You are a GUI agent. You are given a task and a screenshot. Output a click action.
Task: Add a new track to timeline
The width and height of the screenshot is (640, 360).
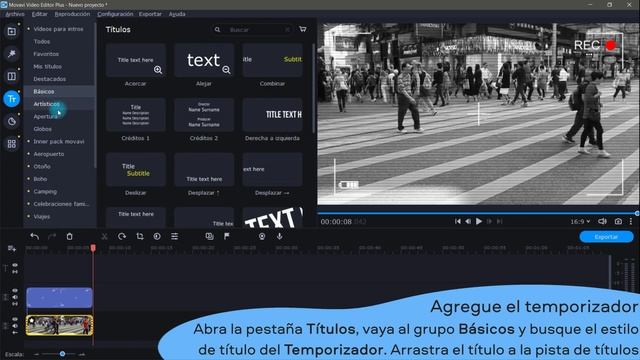(11, 248)
